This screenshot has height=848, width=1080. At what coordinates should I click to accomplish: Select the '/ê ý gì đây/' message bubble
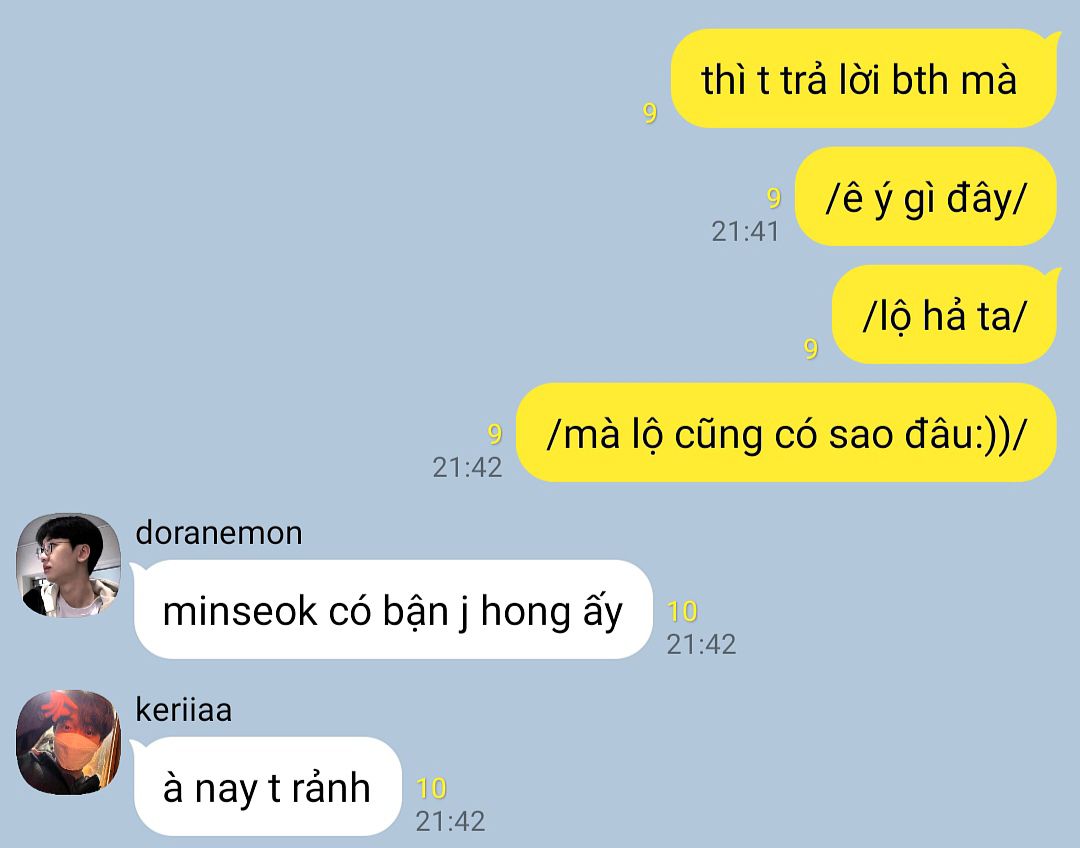tap(926, 197)
